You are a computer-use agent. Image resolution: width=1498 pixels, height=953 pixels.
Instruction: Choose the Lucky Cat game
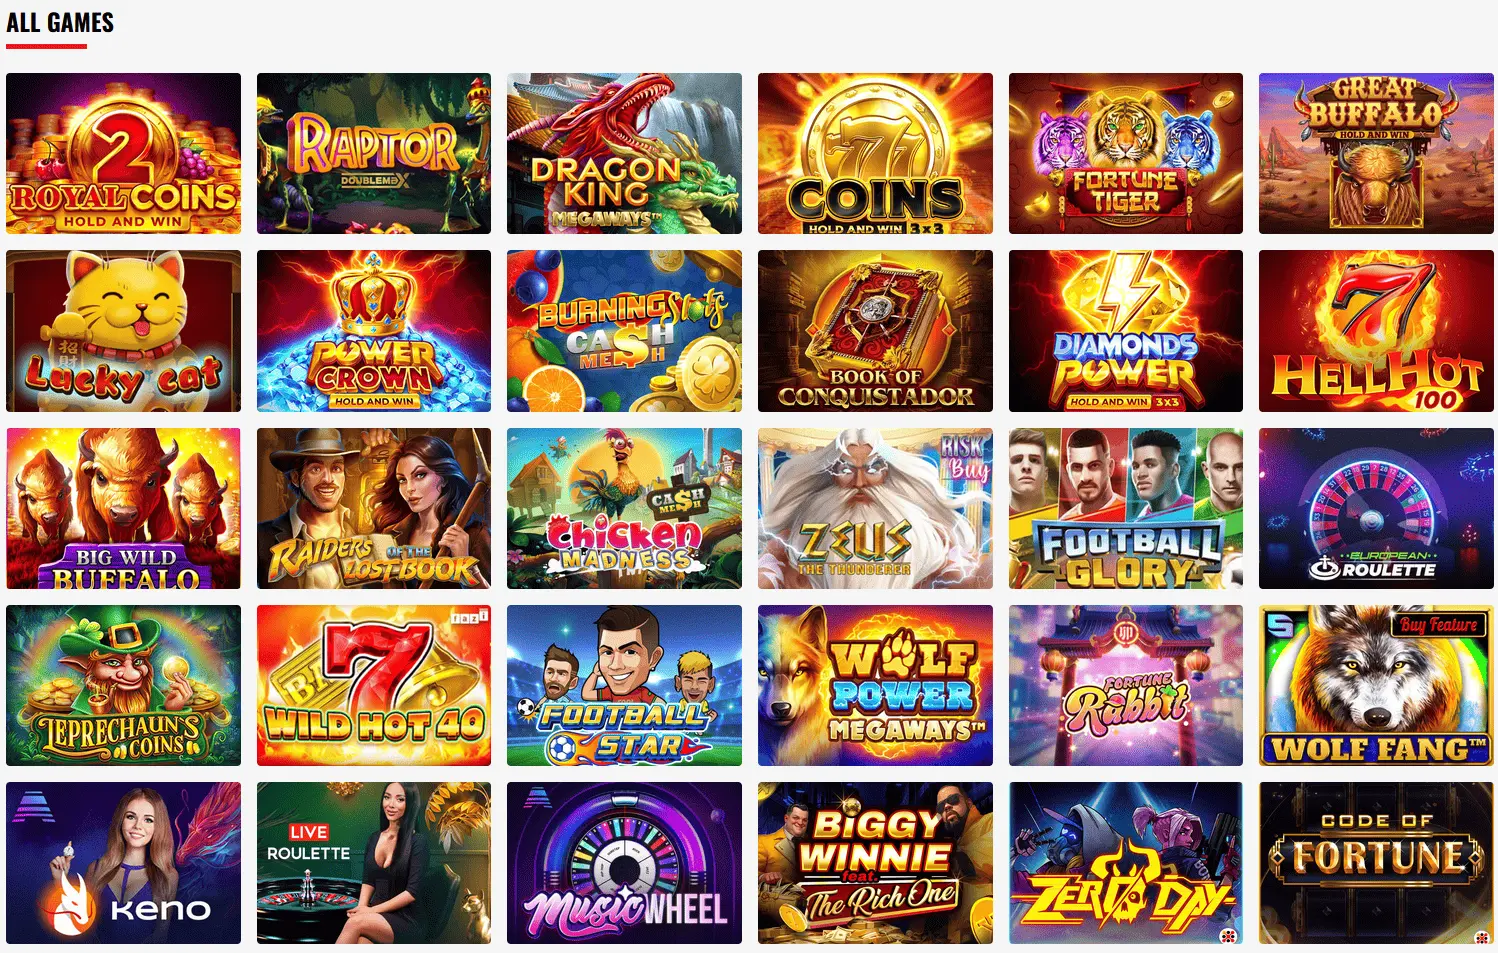(123, 331)
